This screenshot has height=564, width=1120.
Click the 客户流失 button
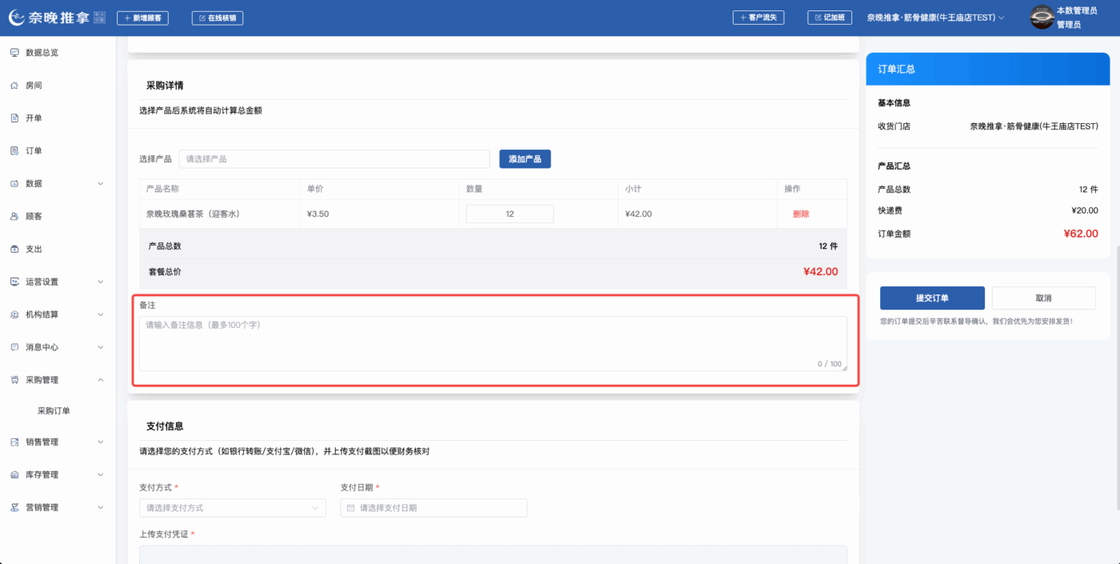pos(759,18)
